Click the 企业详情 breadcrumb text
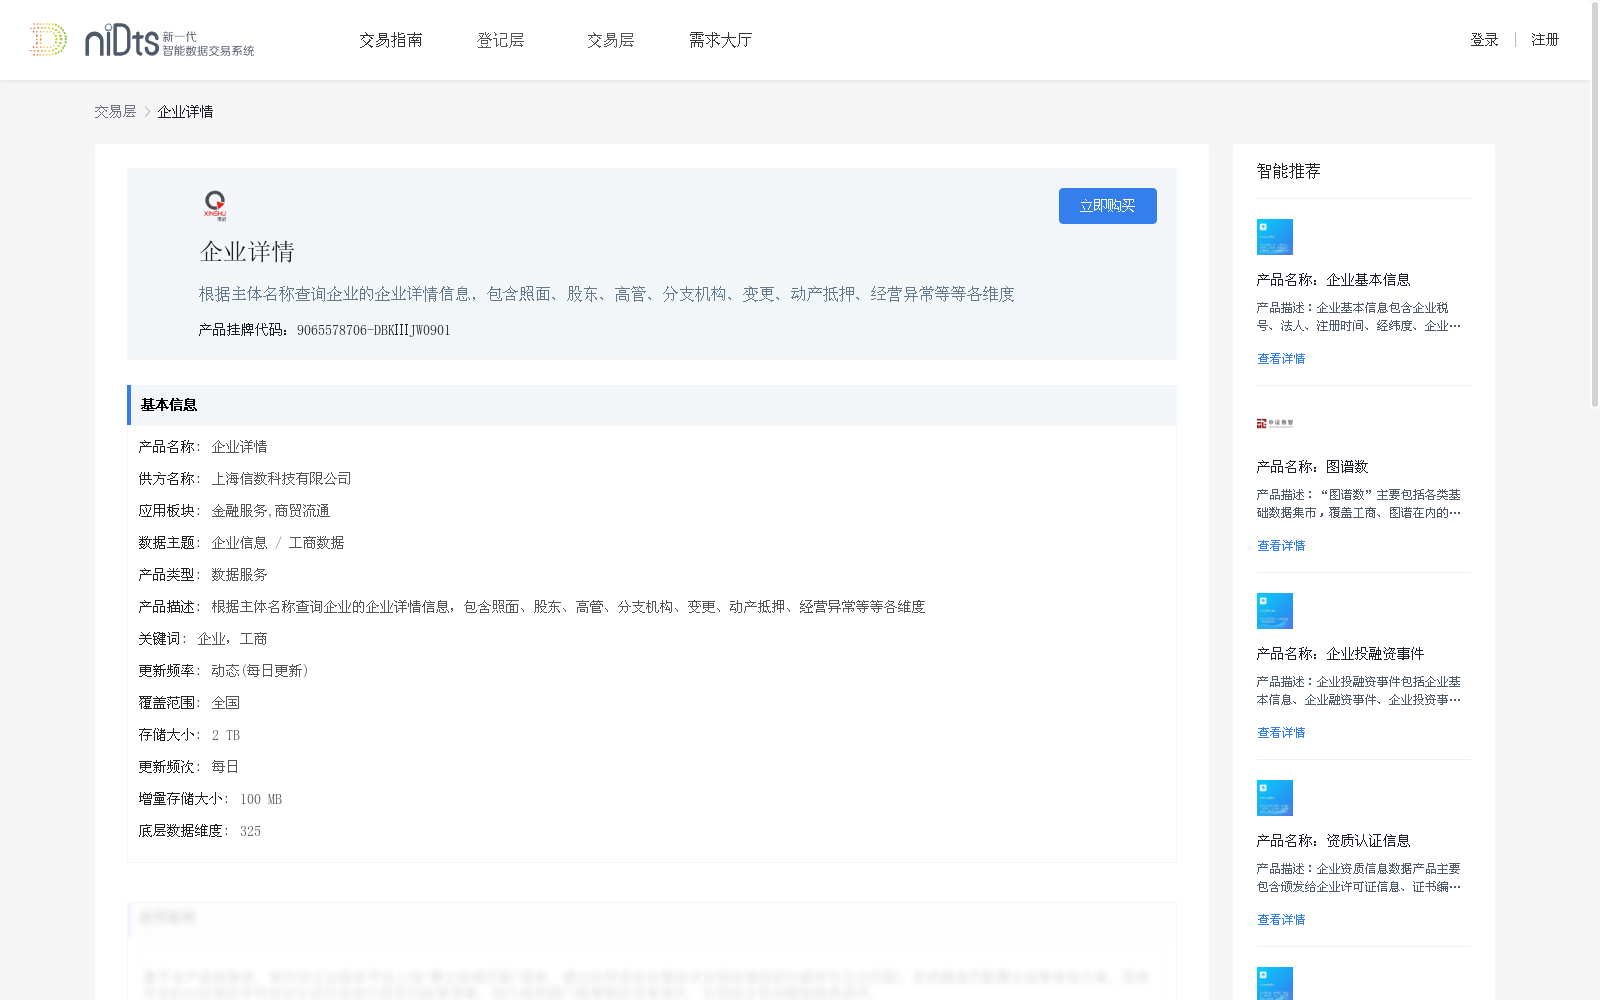Image resolution: width=1600 pixels, height=1000 pixels. coord(185,112)
